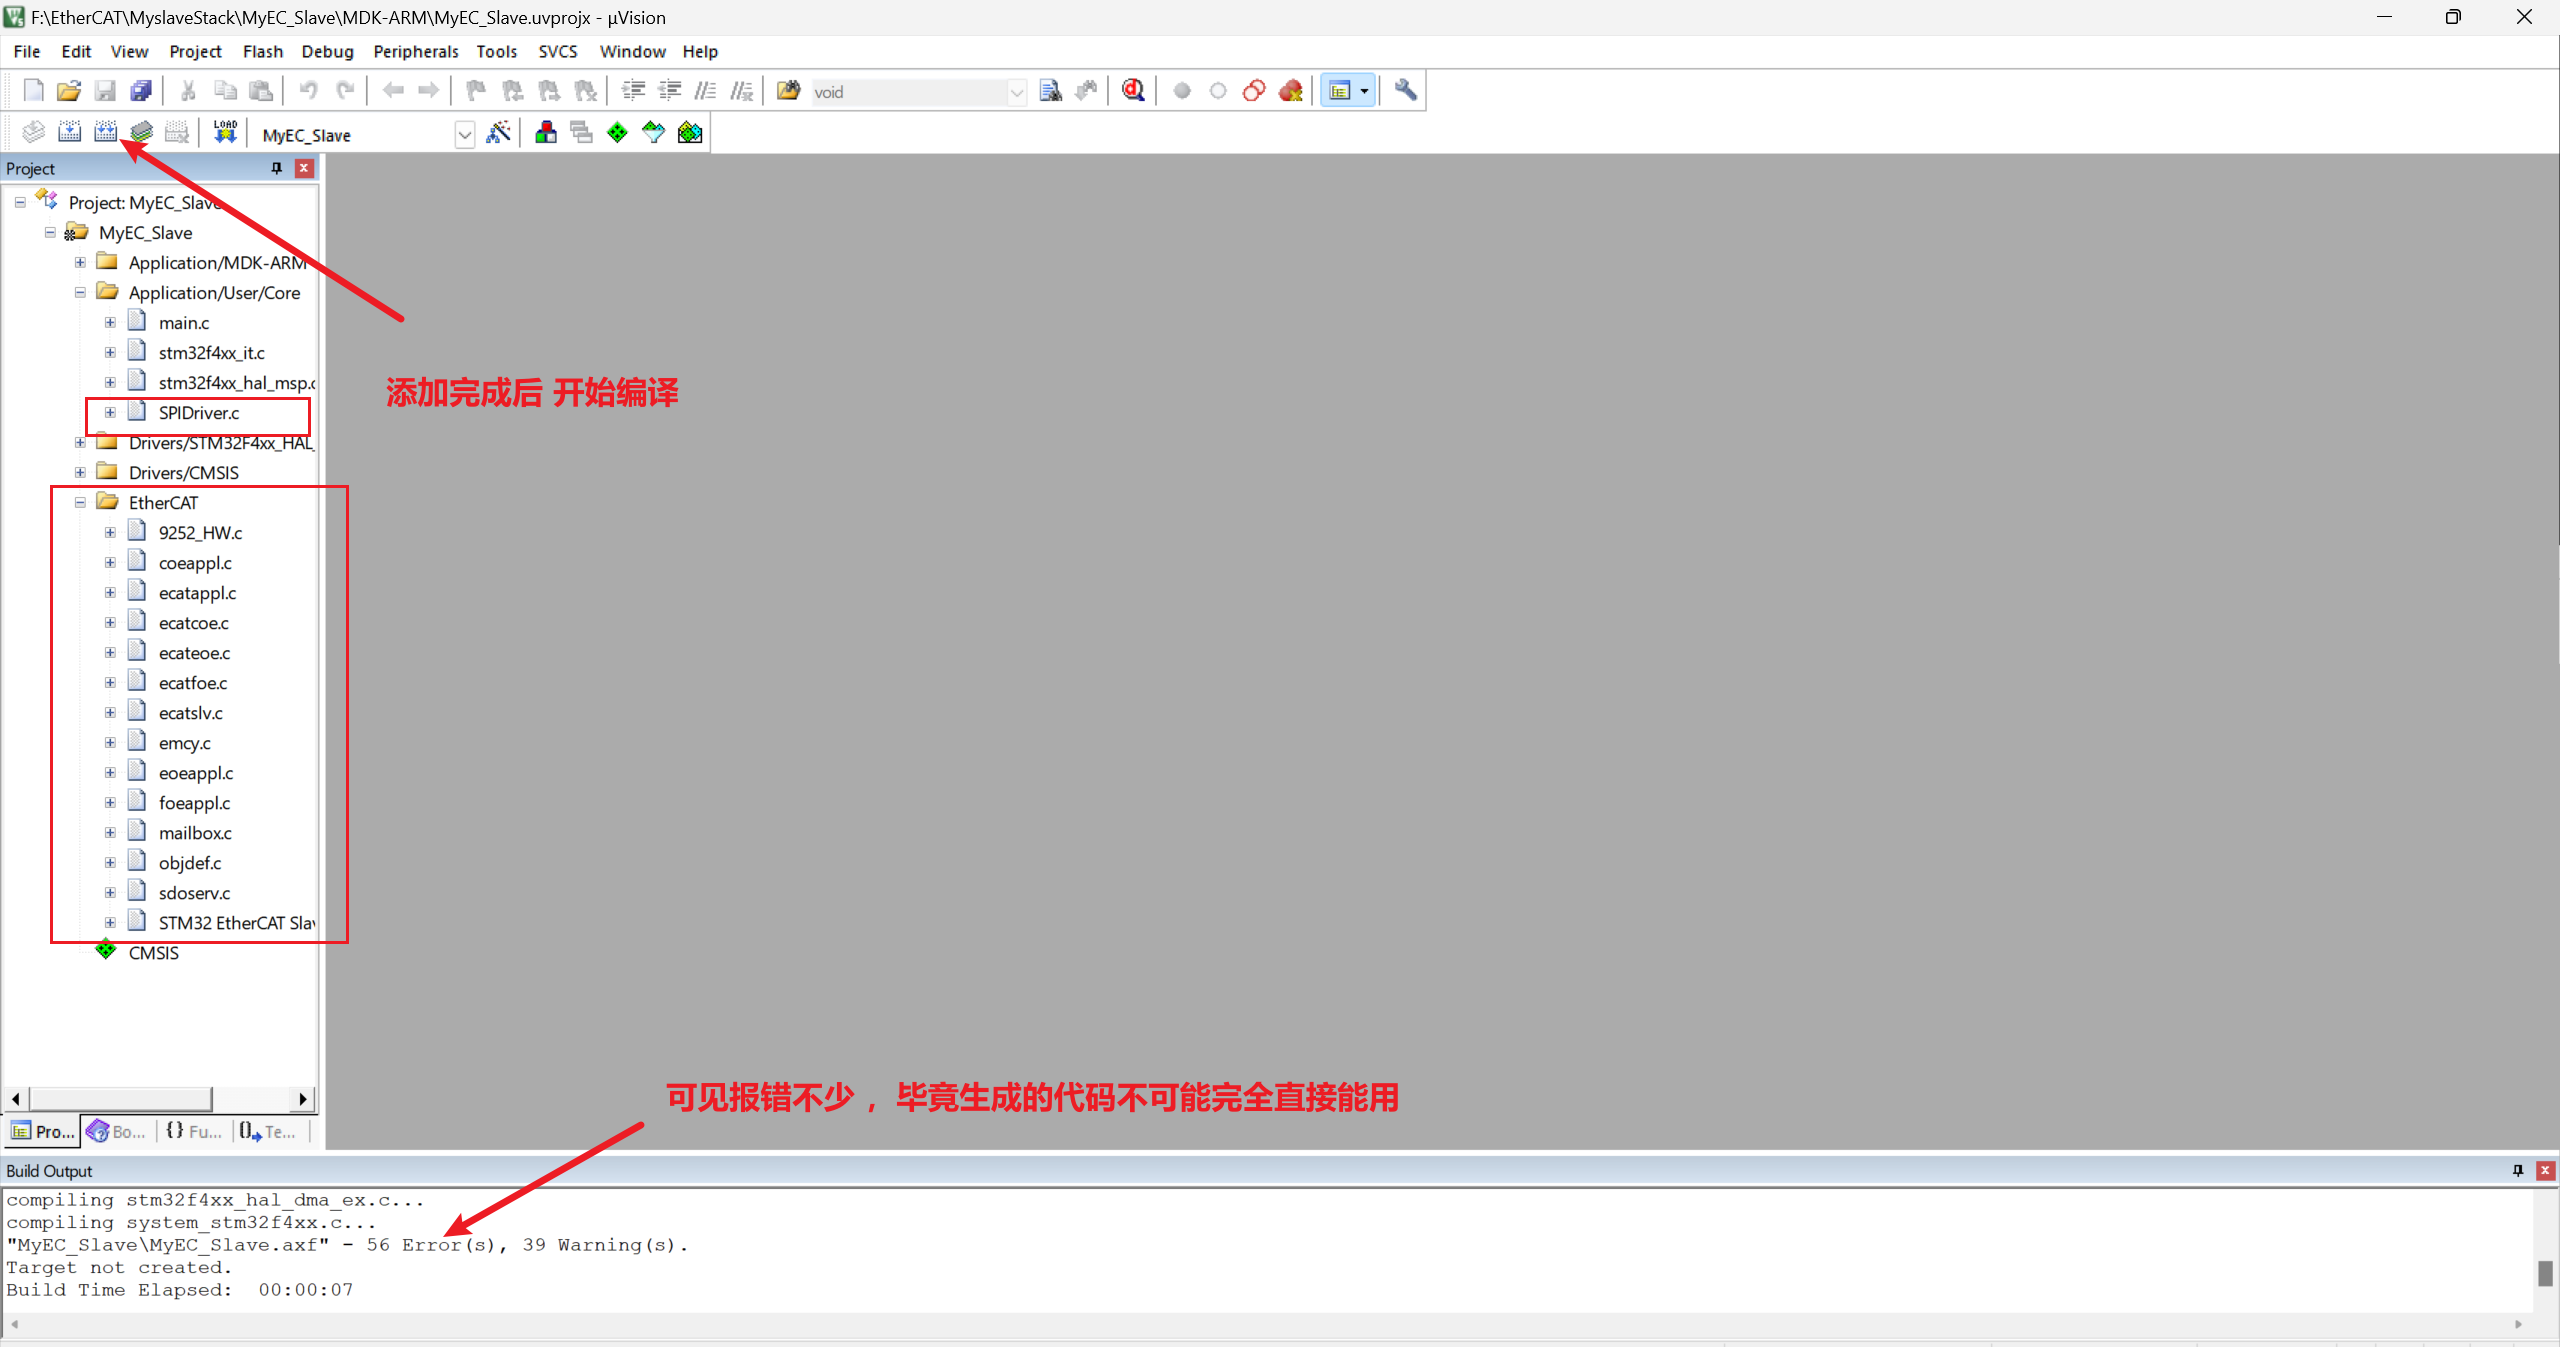Open the MyEC_Slave target dropdown
The width and height of the screenshot is (2560, 1347).
pos(464,135)
